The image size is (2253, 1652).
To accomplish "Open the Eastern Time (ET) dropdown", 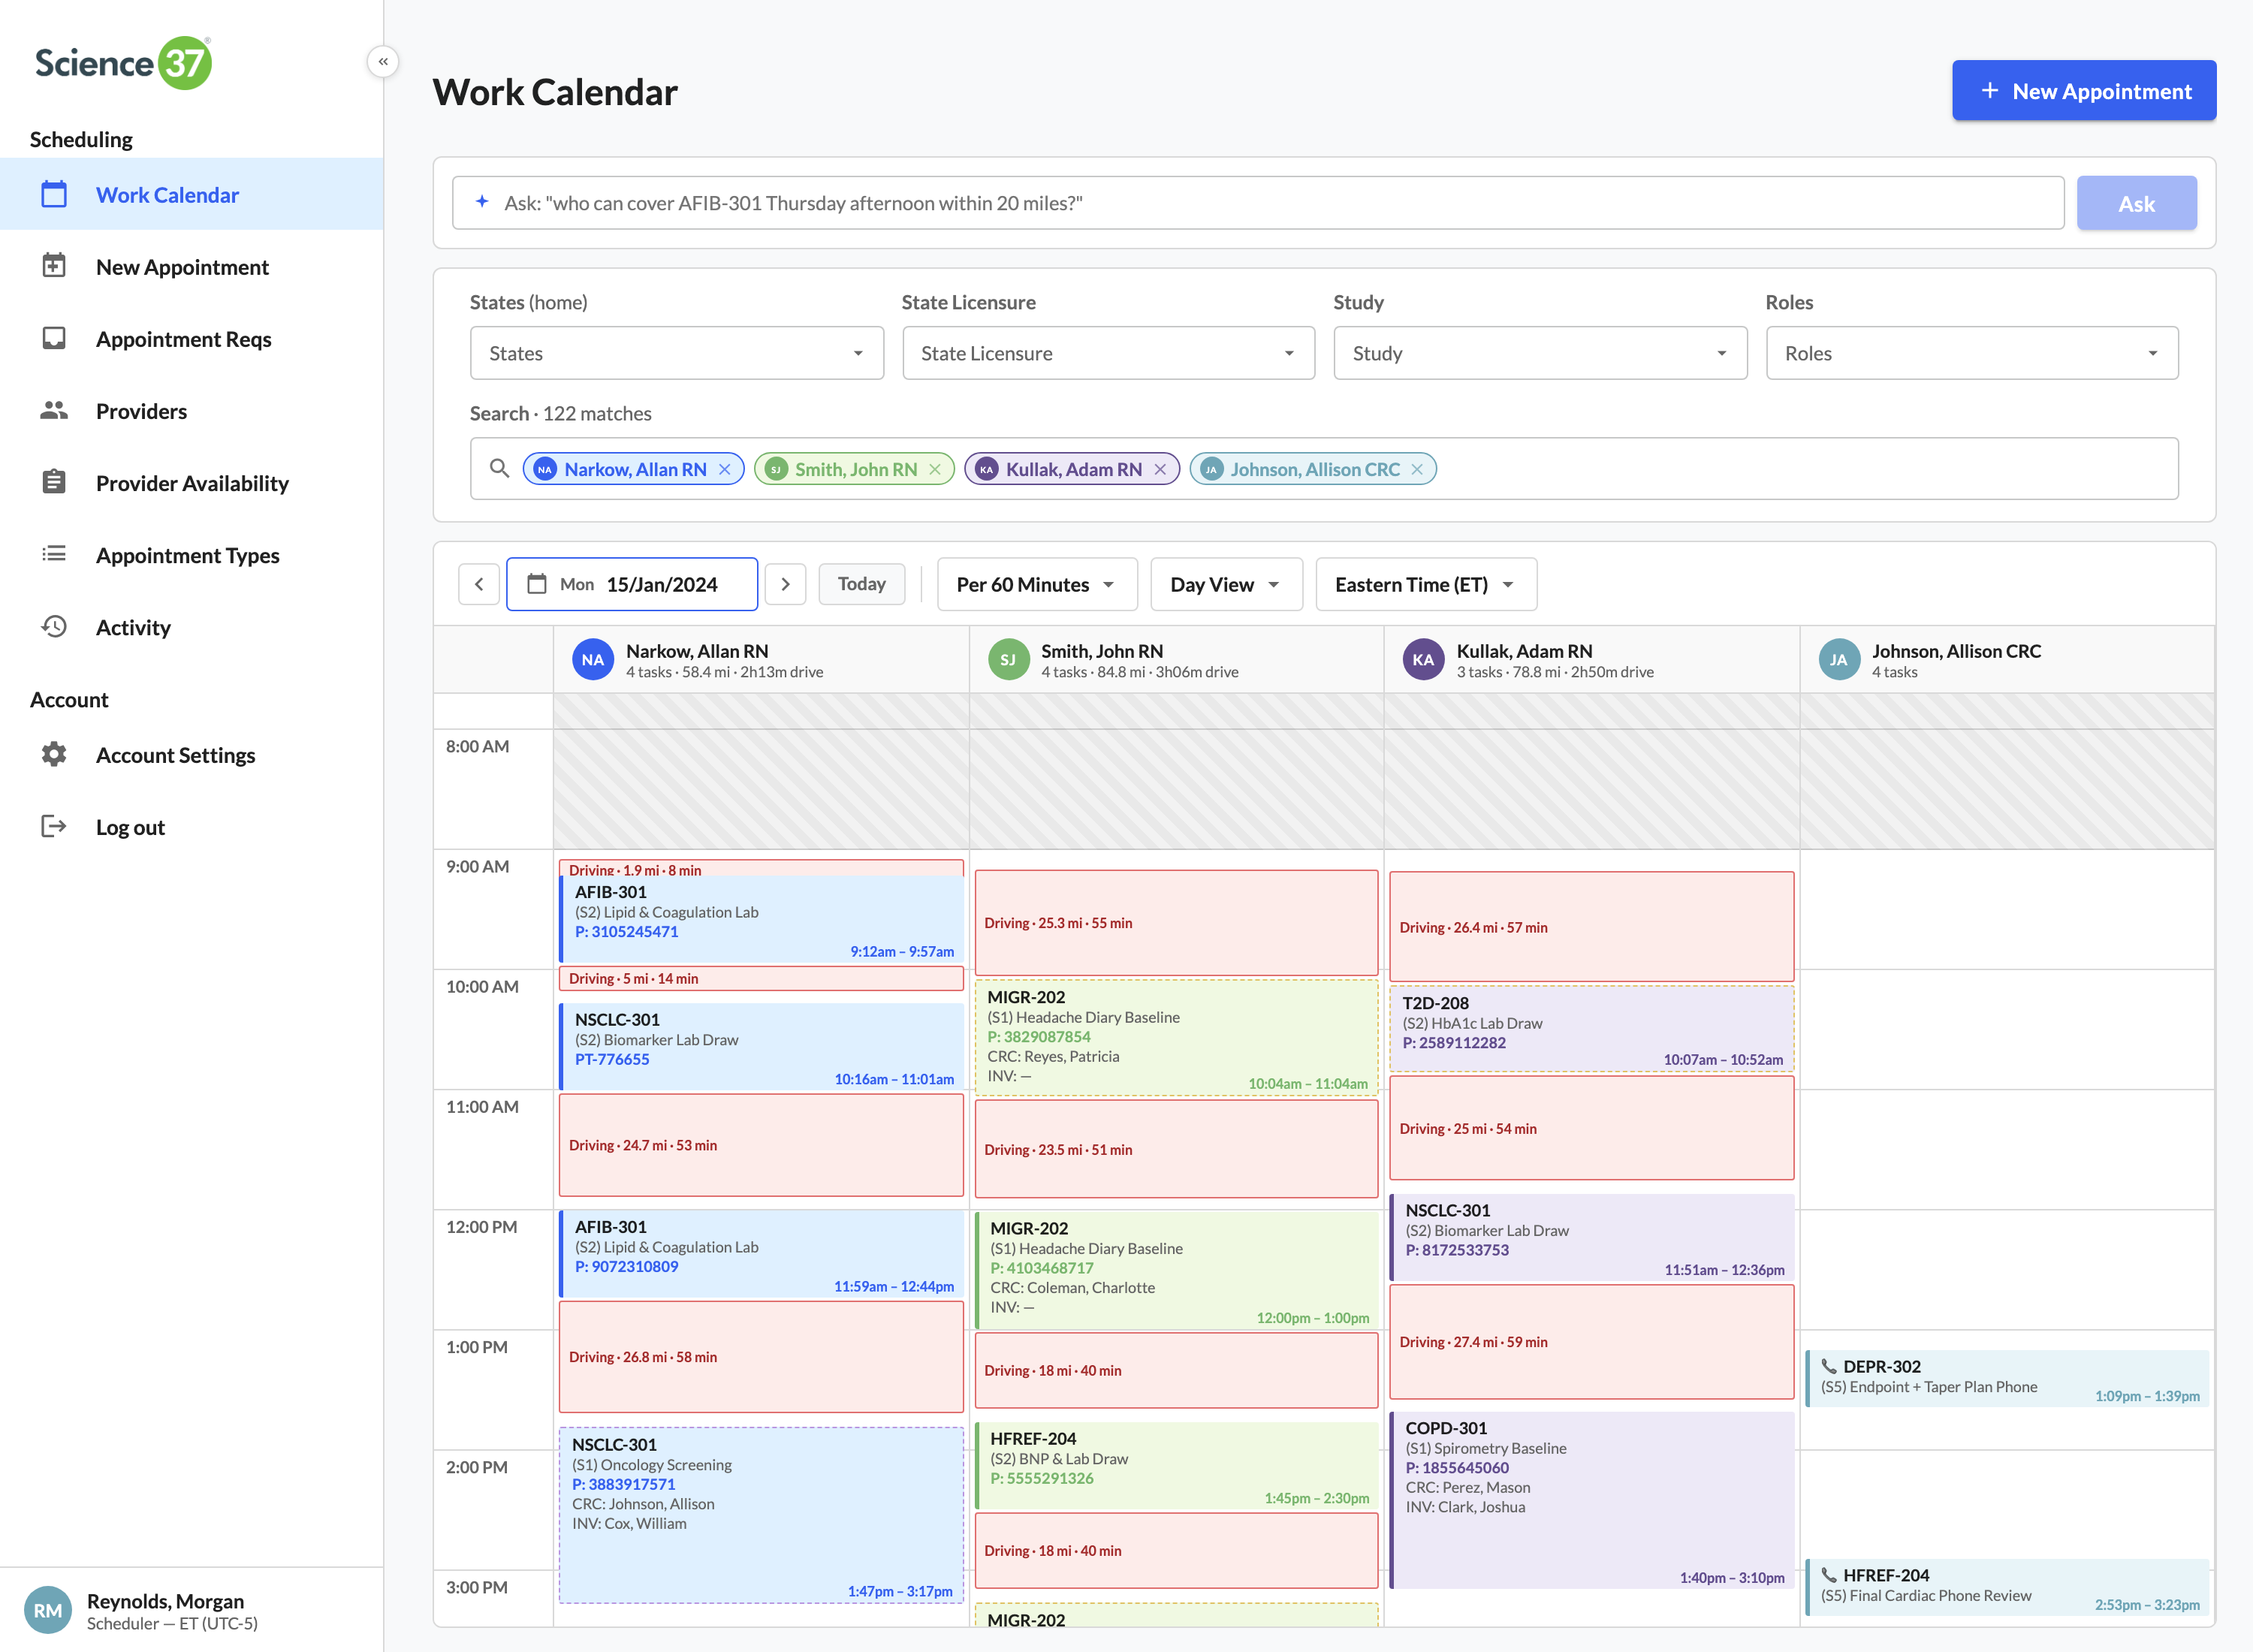I will 1426,584.
